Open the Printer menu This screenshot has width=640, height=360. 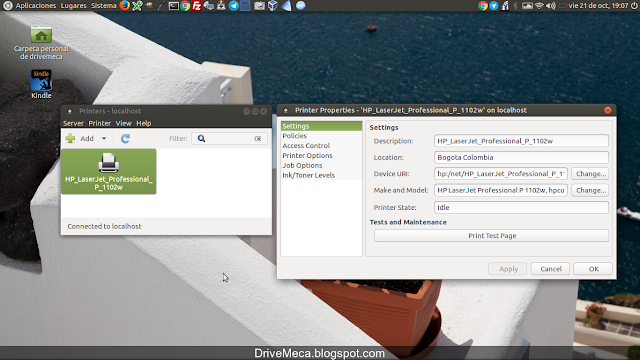[x=100, y=123]
